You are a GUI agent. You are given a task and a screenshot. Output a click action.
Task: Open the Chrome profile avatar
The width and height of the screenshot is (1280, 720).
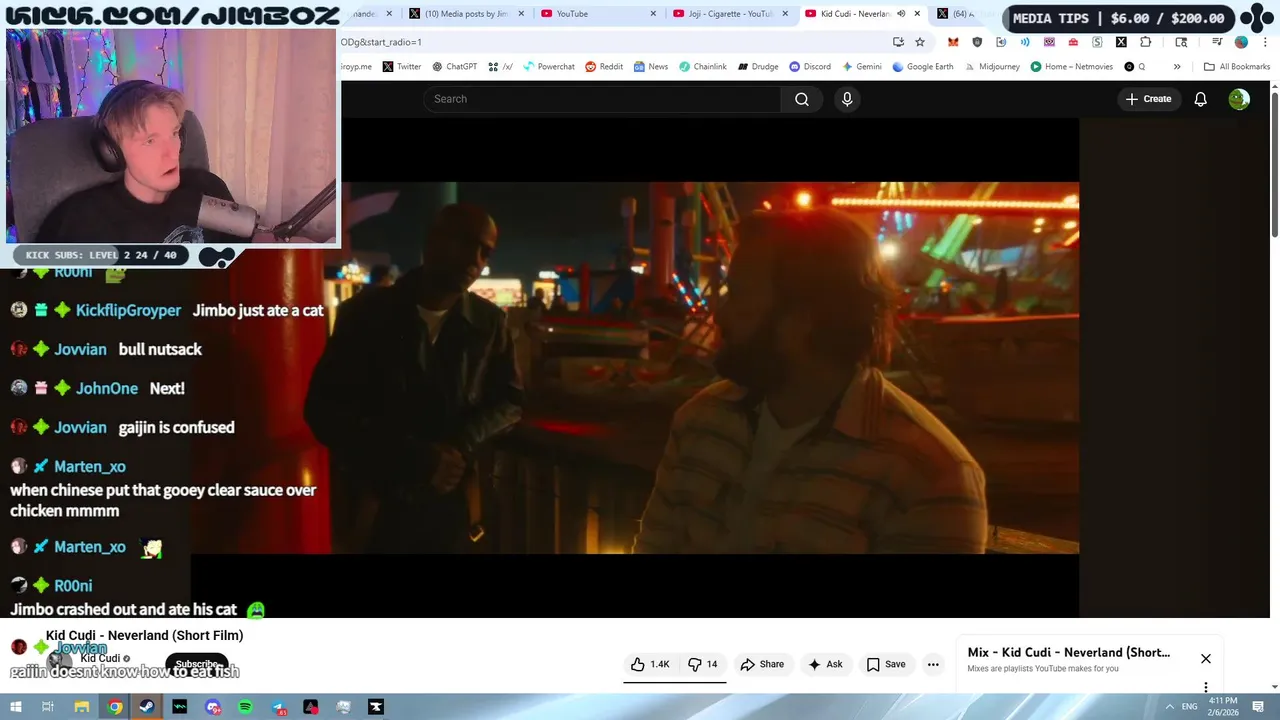coord(1241,42)
